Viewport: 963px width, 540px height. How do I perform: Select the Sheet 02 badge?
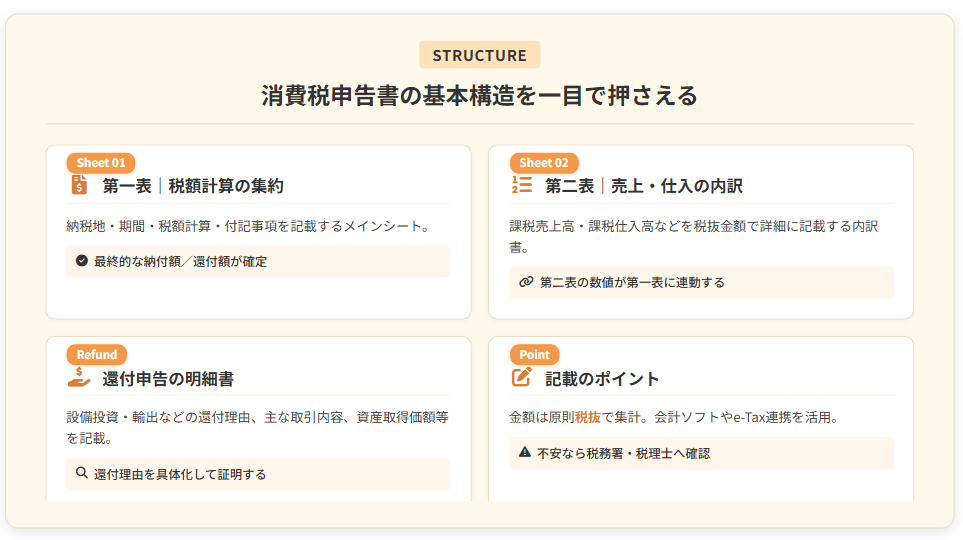[544, 163]
